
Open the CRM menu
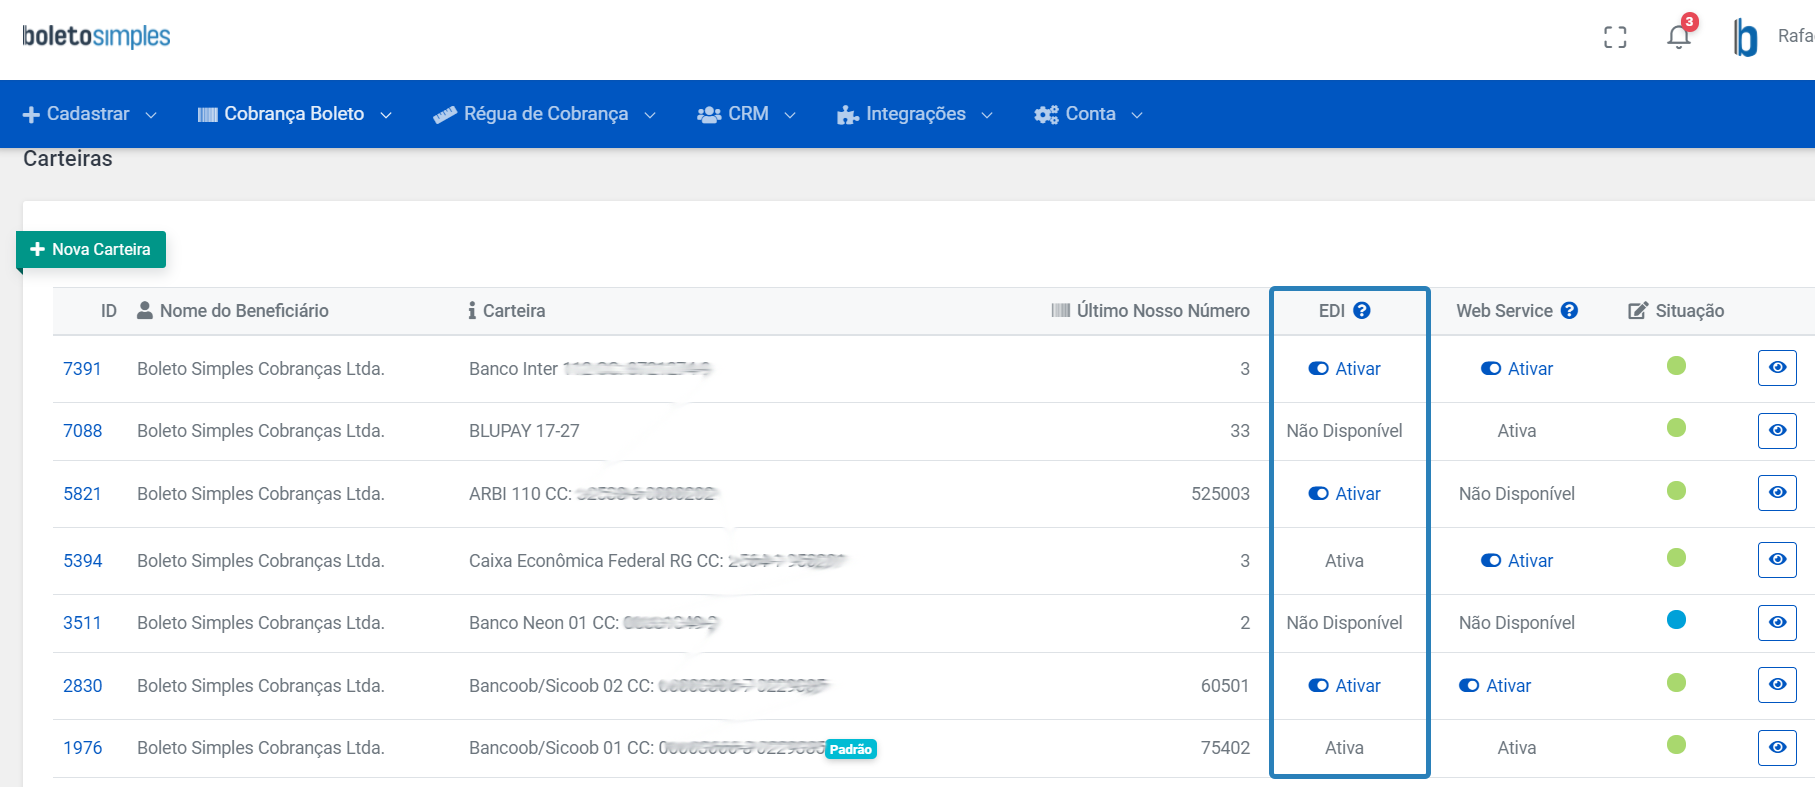tap(747, 114)
